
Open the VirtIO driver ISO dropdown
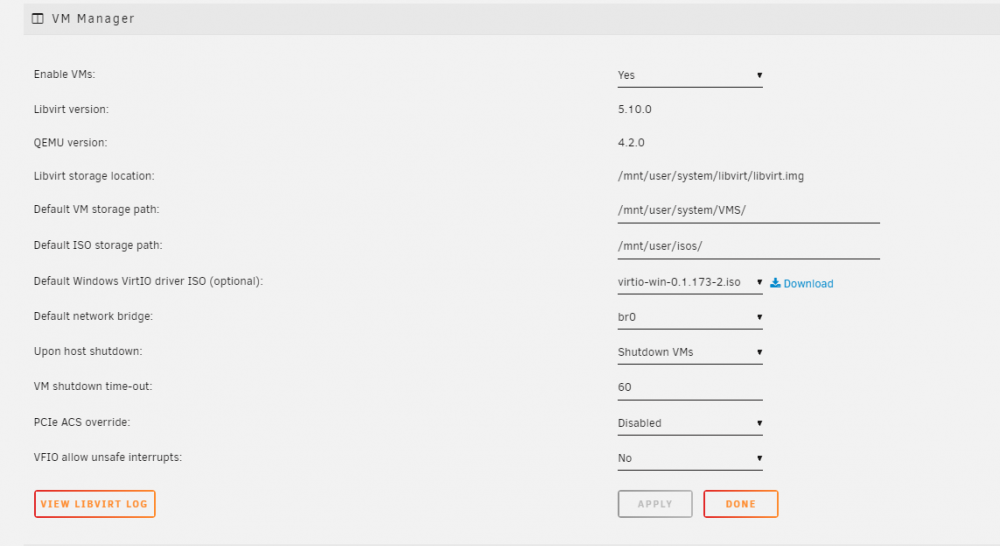point(689,283)
